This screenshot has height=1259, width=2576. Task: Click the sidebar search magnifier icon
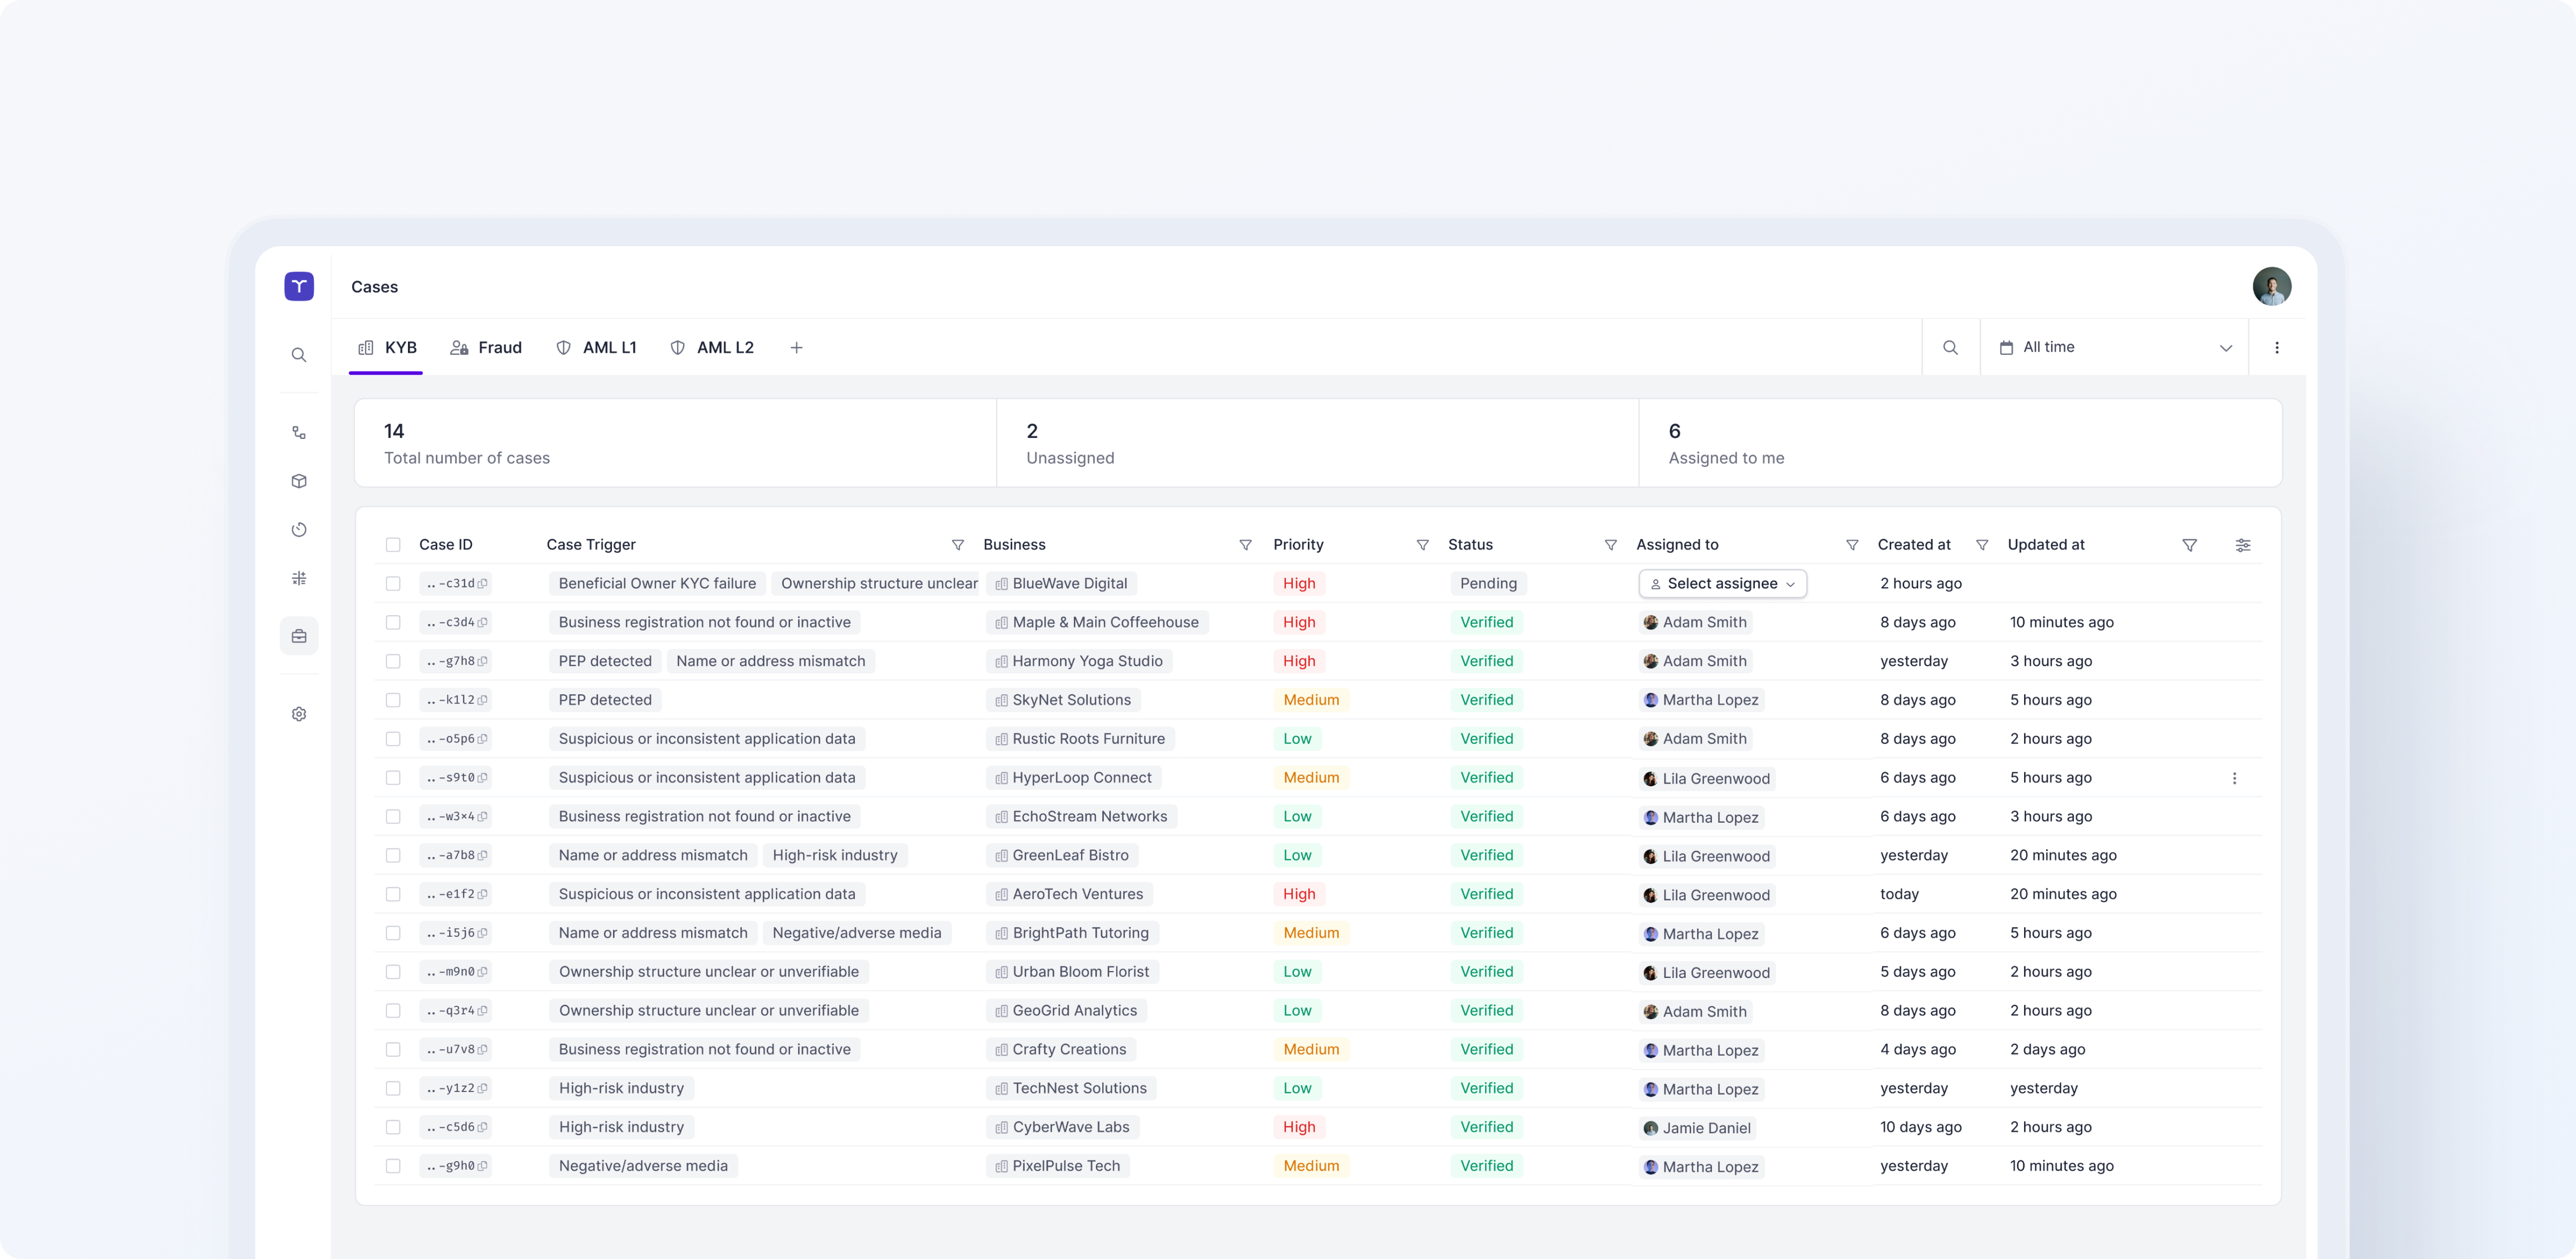tap(298, 355)
